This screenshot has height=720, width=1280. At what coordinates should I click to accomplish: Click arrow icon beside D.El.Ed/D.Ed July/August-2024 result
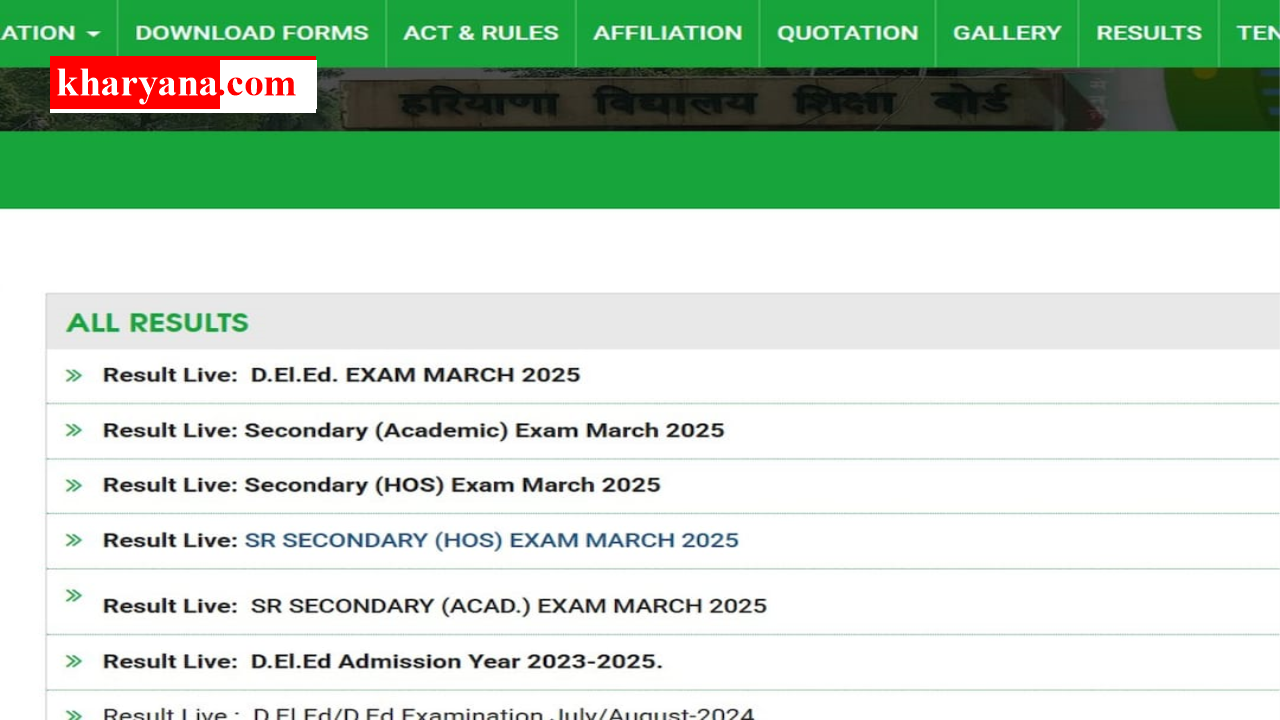click(74, 714)
